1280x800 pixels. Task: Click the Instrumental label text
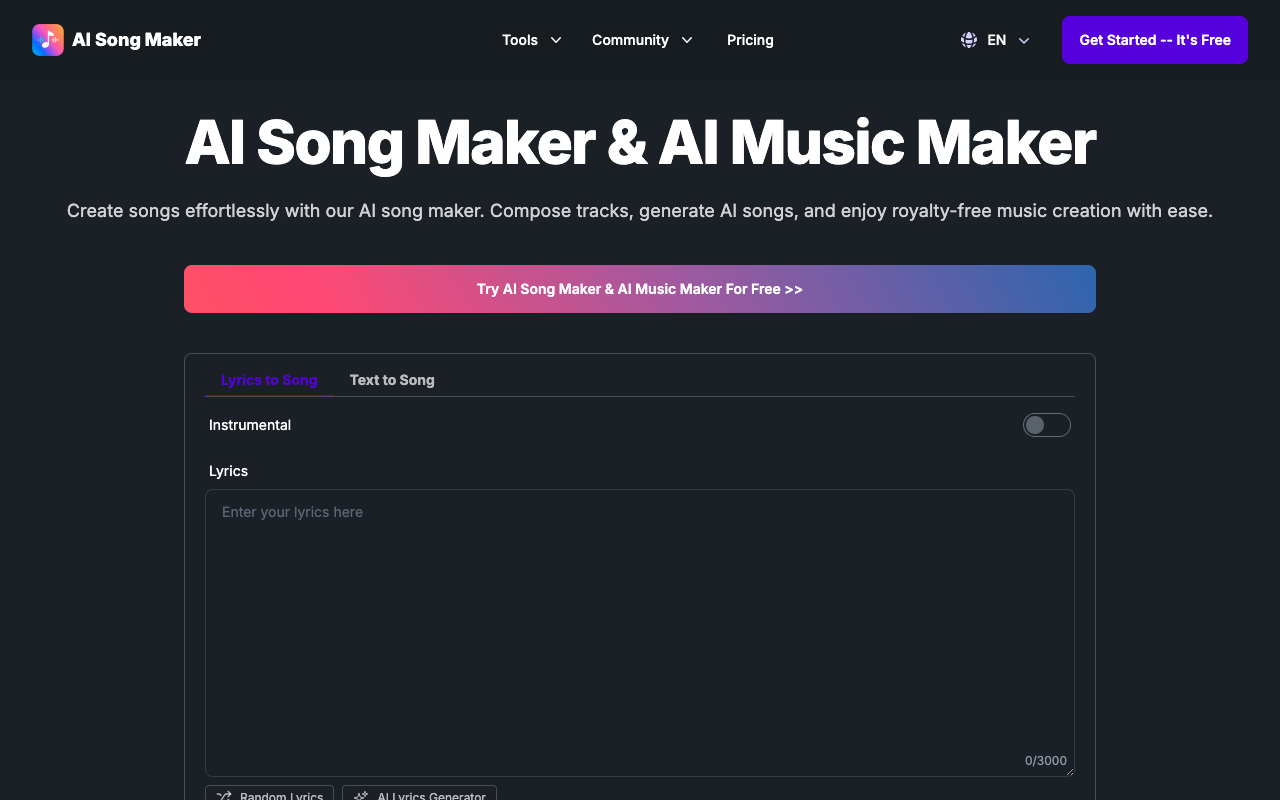250,425
